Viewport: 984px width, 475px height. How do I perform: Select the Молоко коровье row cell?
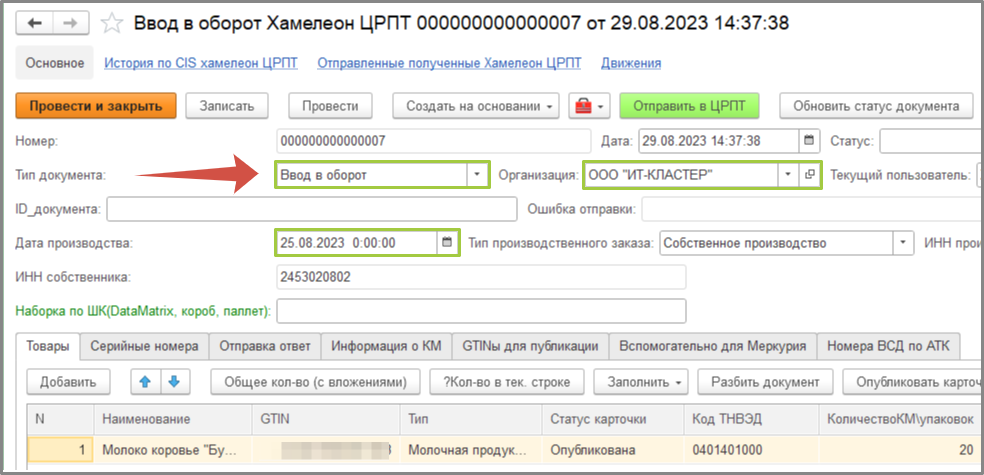[x=173, y=450]
